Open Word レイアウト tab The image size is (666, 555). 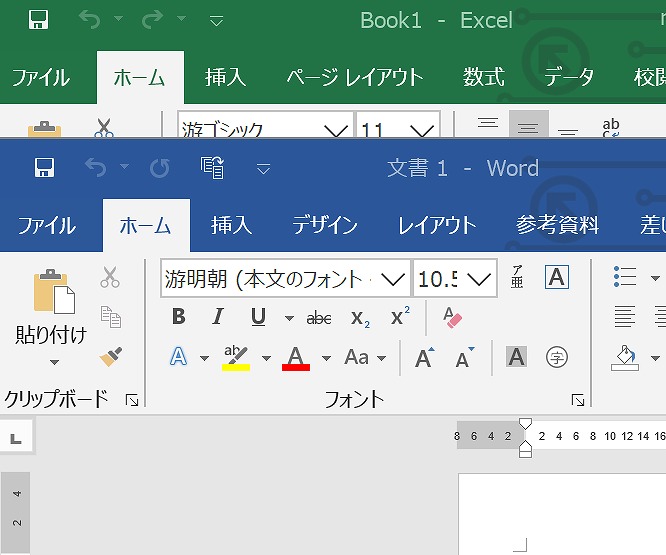(437, 225)
